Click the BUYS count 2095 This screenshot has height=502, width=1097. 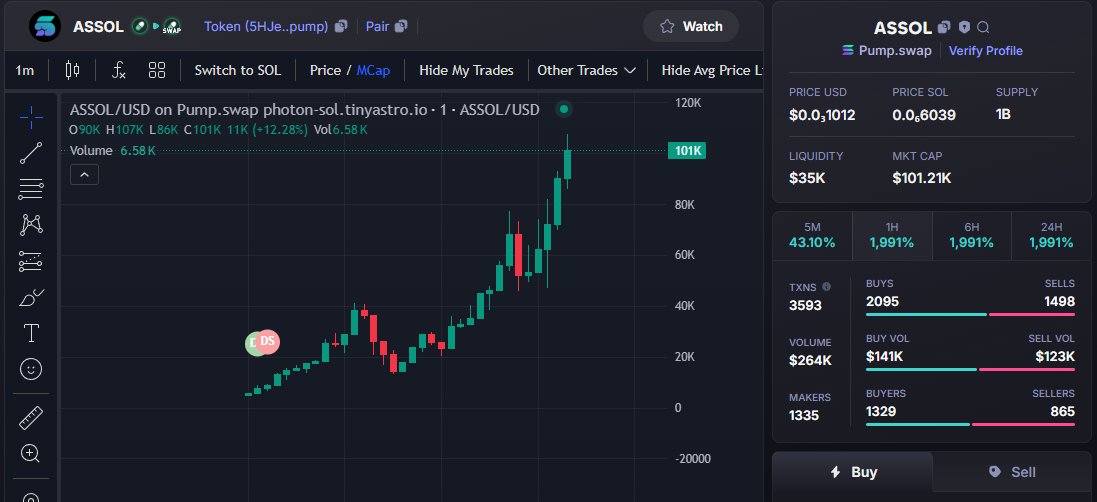click(x=882, y=302)
